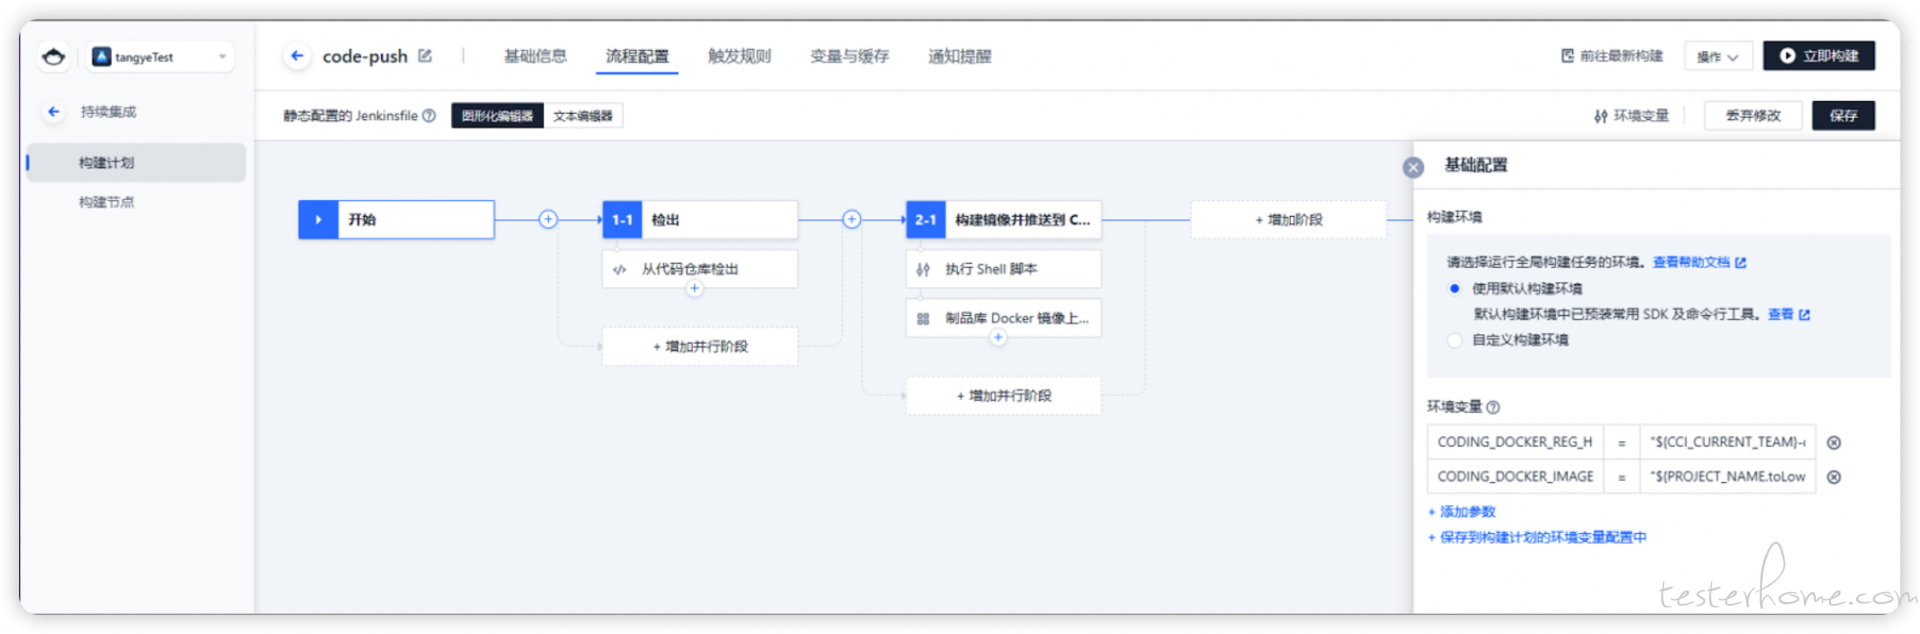Click 增加阶段 placeholder

[x=1288, y=220]
